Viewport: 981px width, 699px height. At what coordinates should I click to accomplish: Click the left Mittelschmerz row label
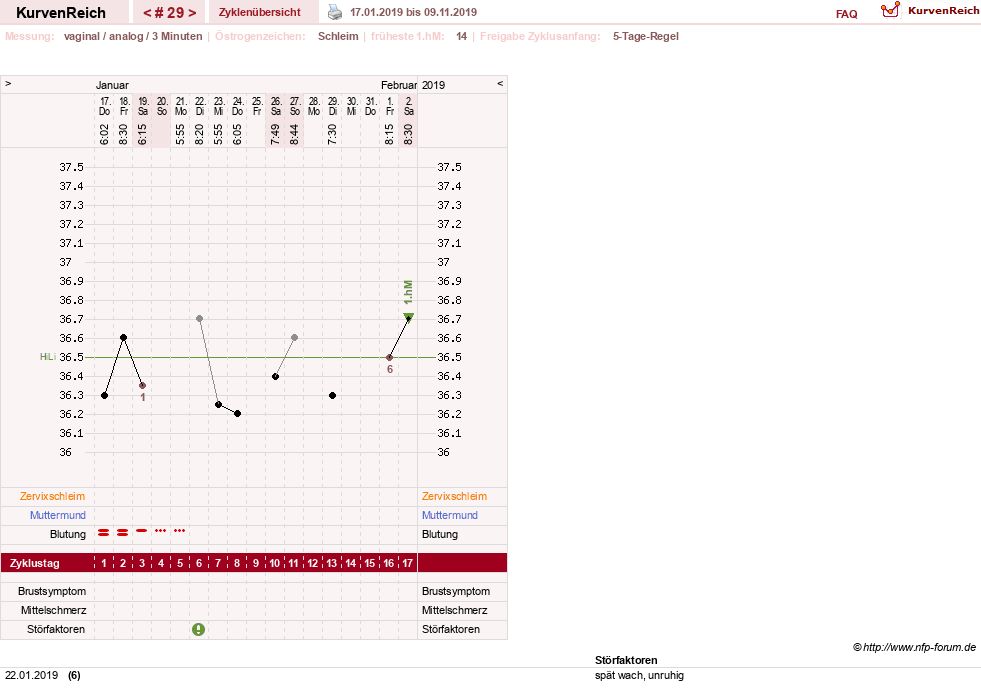click(53, 610)
